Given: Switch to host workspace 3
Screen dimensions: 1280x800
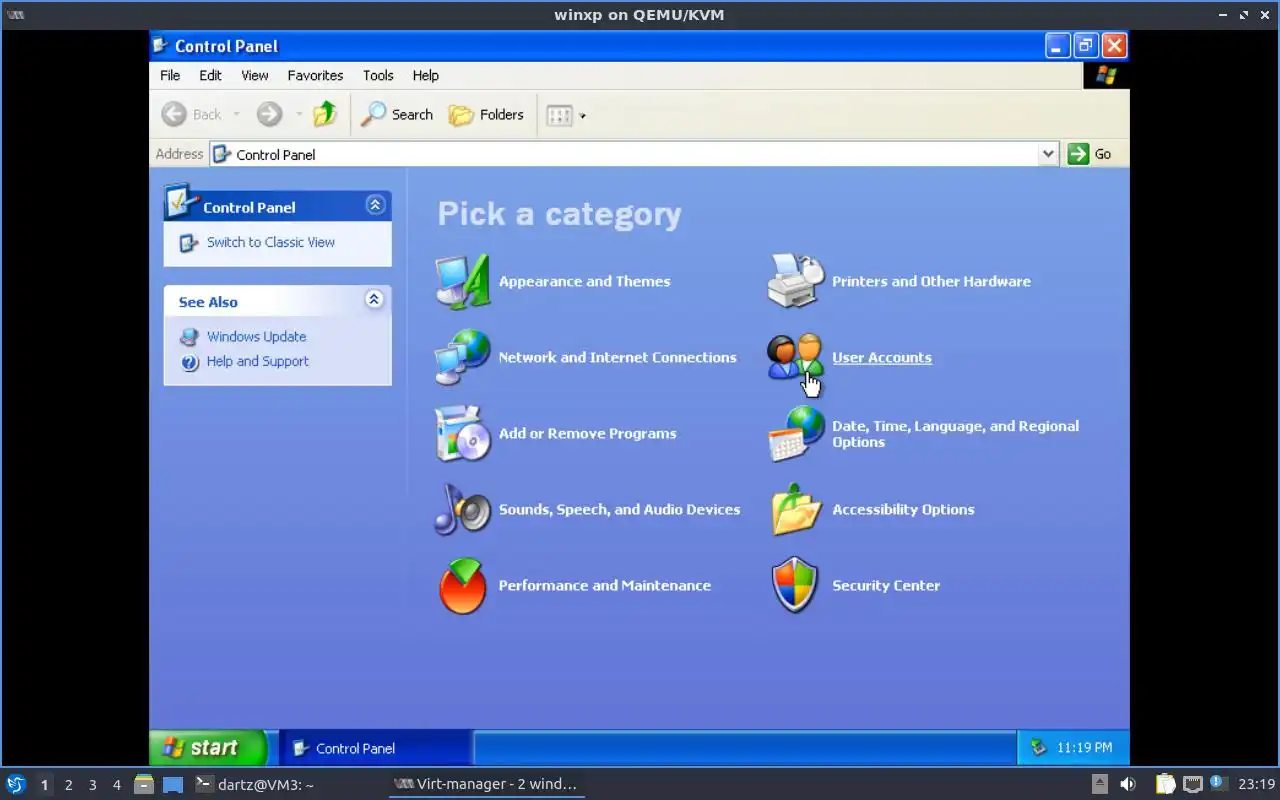Looking at the screenshot, I should coord(92,785).
